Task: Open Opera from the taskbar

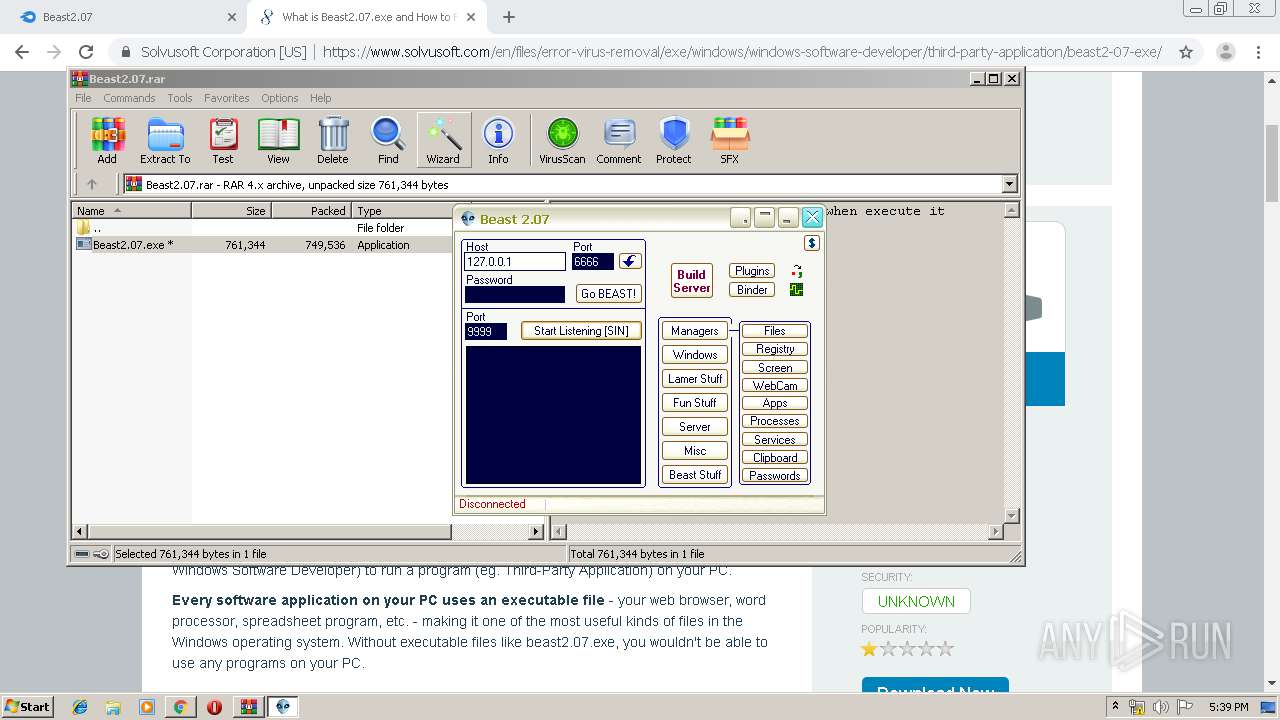Action: click(x=214, y=706)
